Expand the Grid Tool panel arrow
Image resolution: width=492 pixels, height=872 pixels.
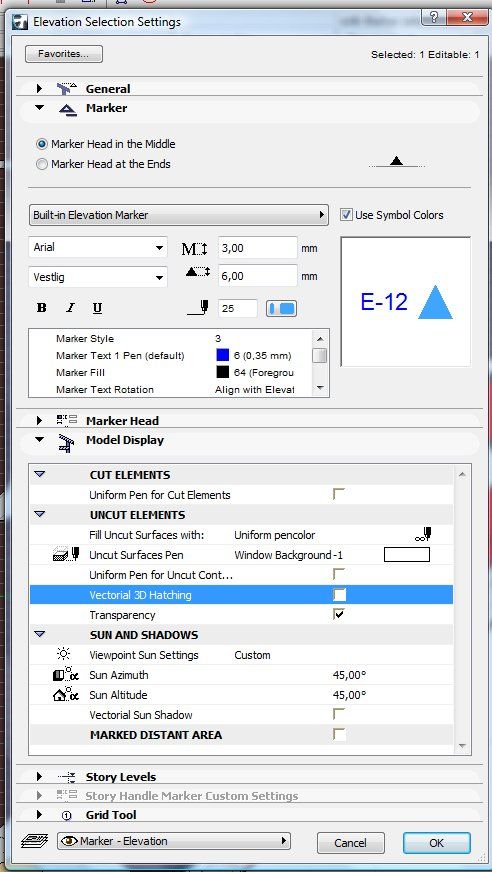39,815
